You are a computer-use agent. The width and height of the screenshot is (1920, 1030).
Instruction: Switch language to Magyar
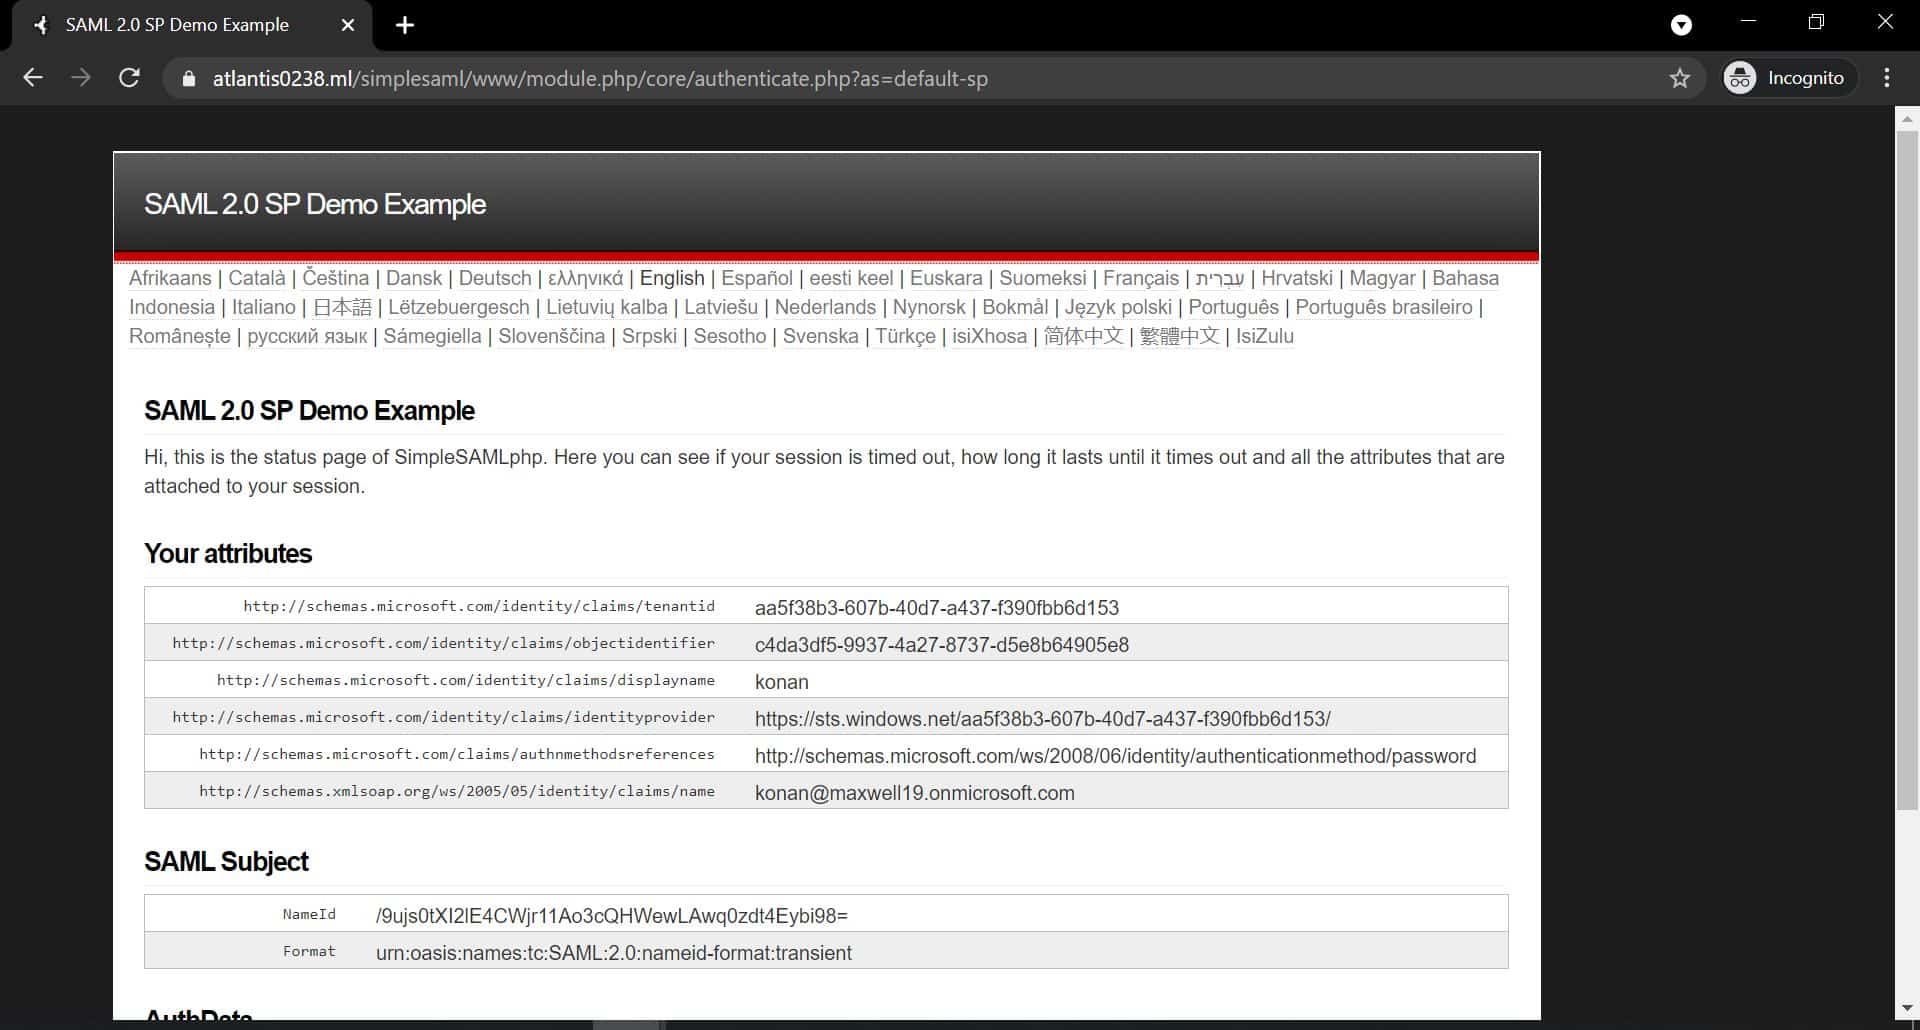[x=1382, y=278]
